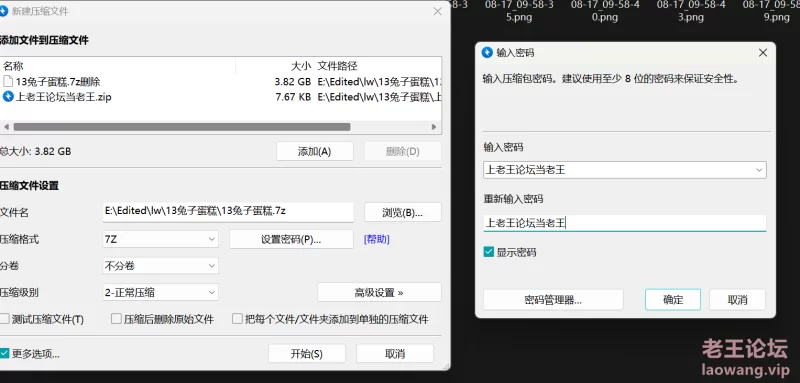This screenshot has width=800, height=383.
Task: Click 取消 in the 新建压缩文件 window
Action: click(395, 353)
